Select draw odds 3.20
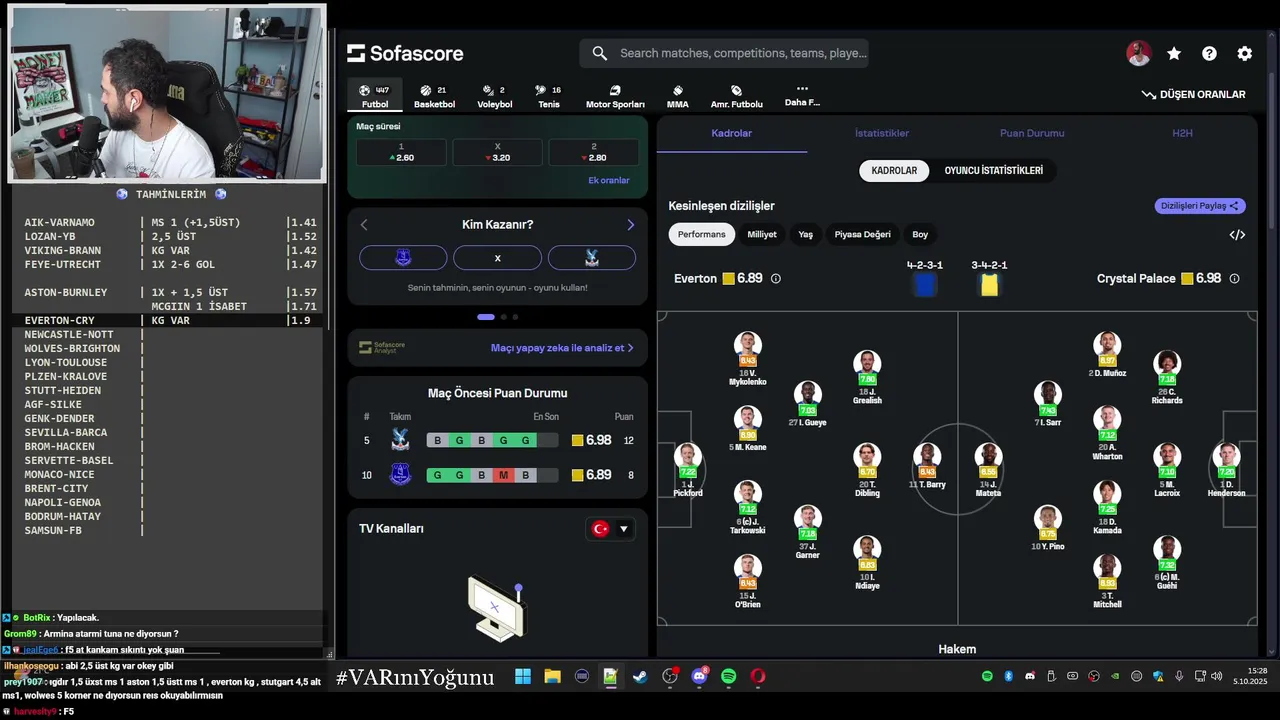This screenshot has width=1280, height=720. coord(497,152)
